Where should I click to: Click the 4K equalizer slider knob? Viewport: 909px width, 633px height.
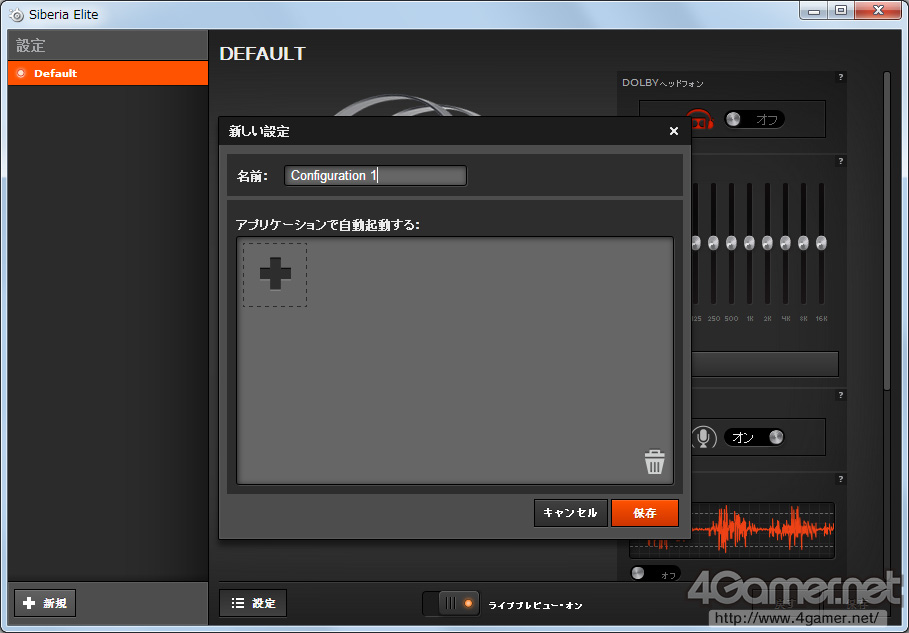[x=786, y=243]
